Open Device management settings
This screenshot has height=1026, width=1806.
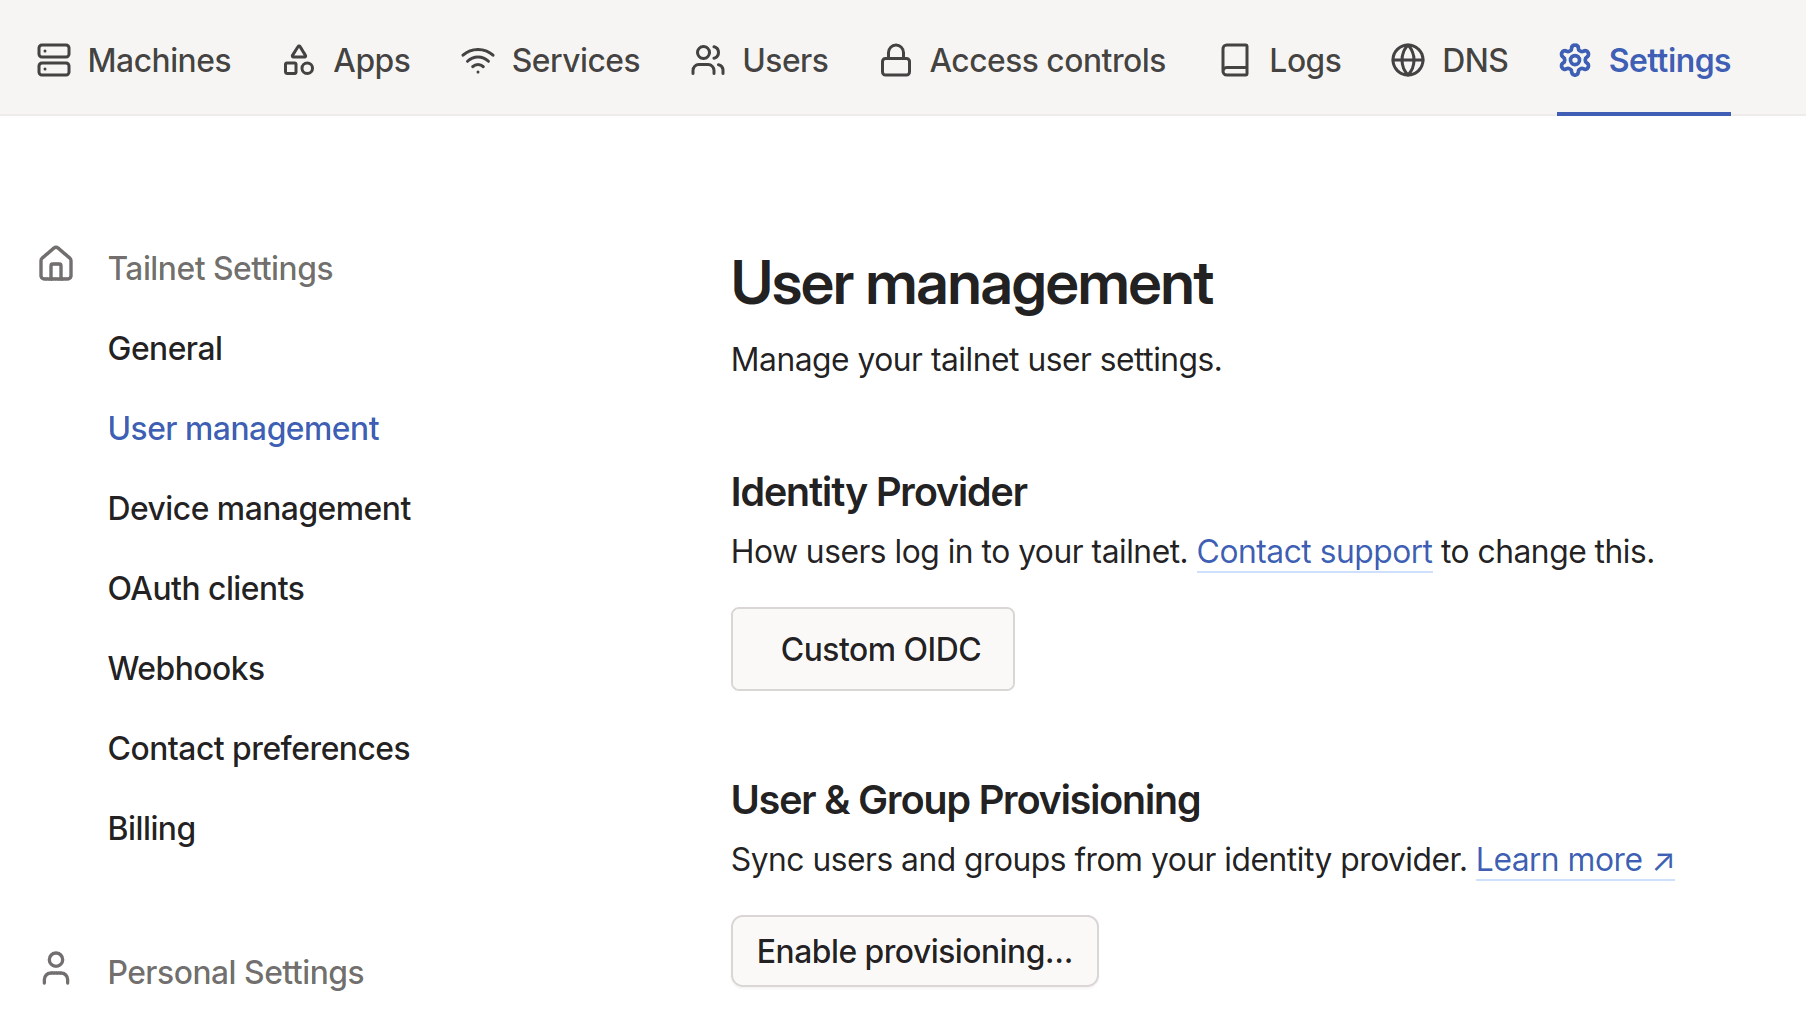[259, 507]
